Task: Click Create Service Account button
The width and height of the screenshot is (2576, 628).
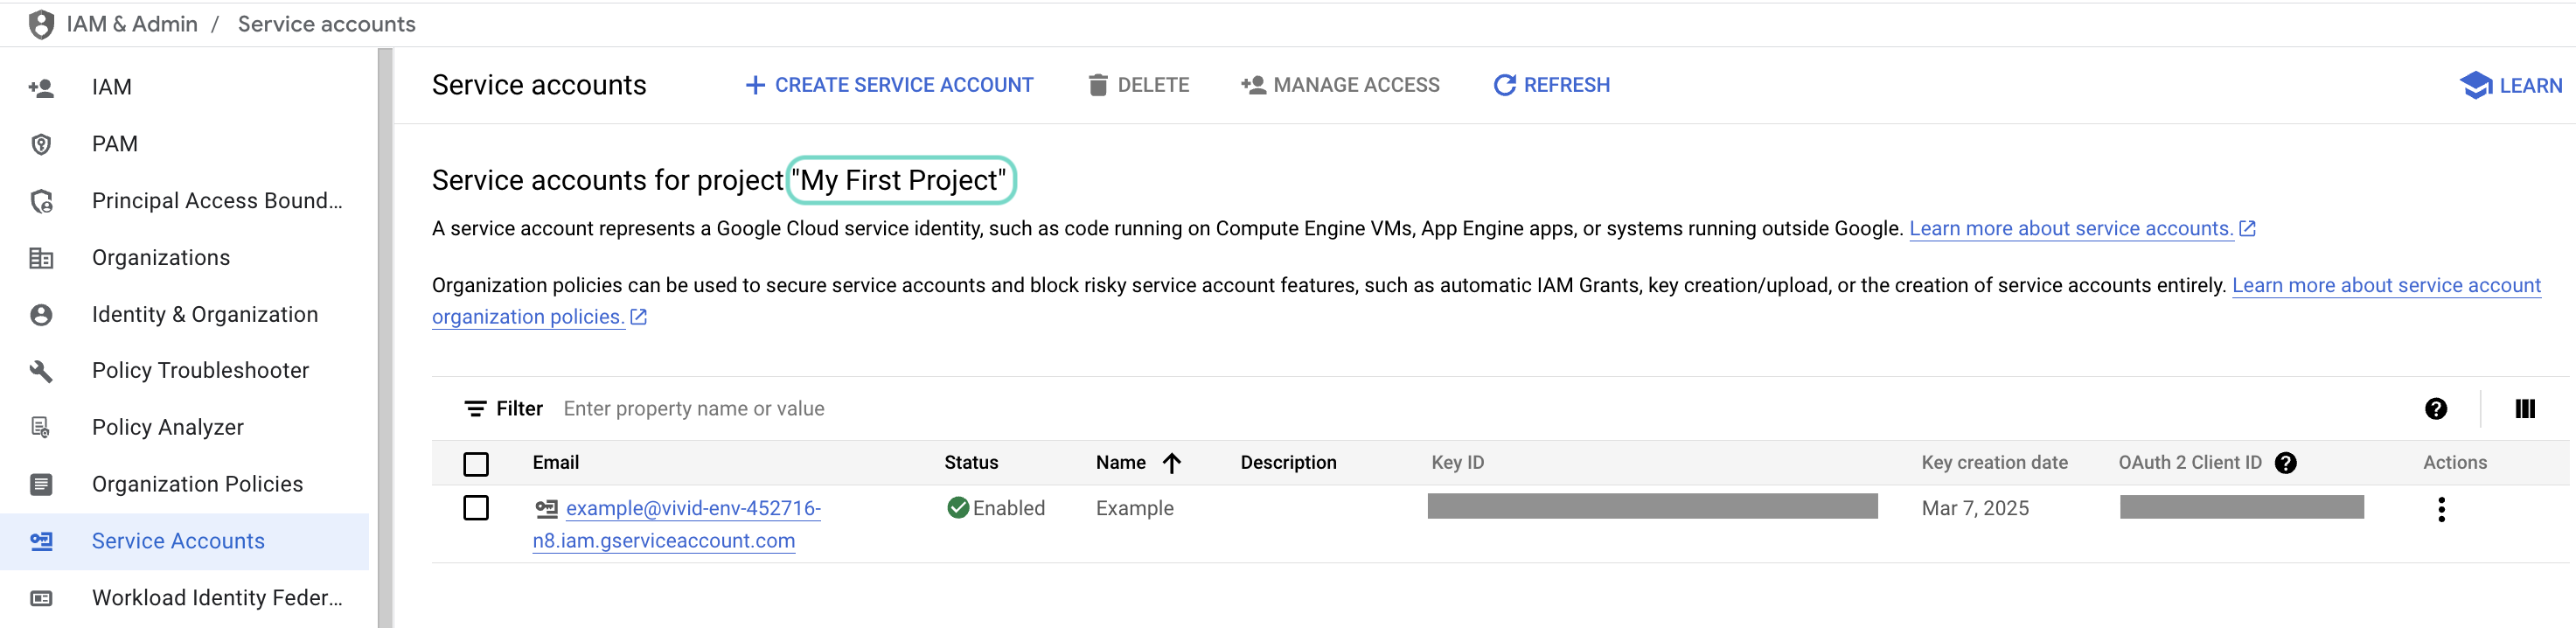Action: click(889, 85)
